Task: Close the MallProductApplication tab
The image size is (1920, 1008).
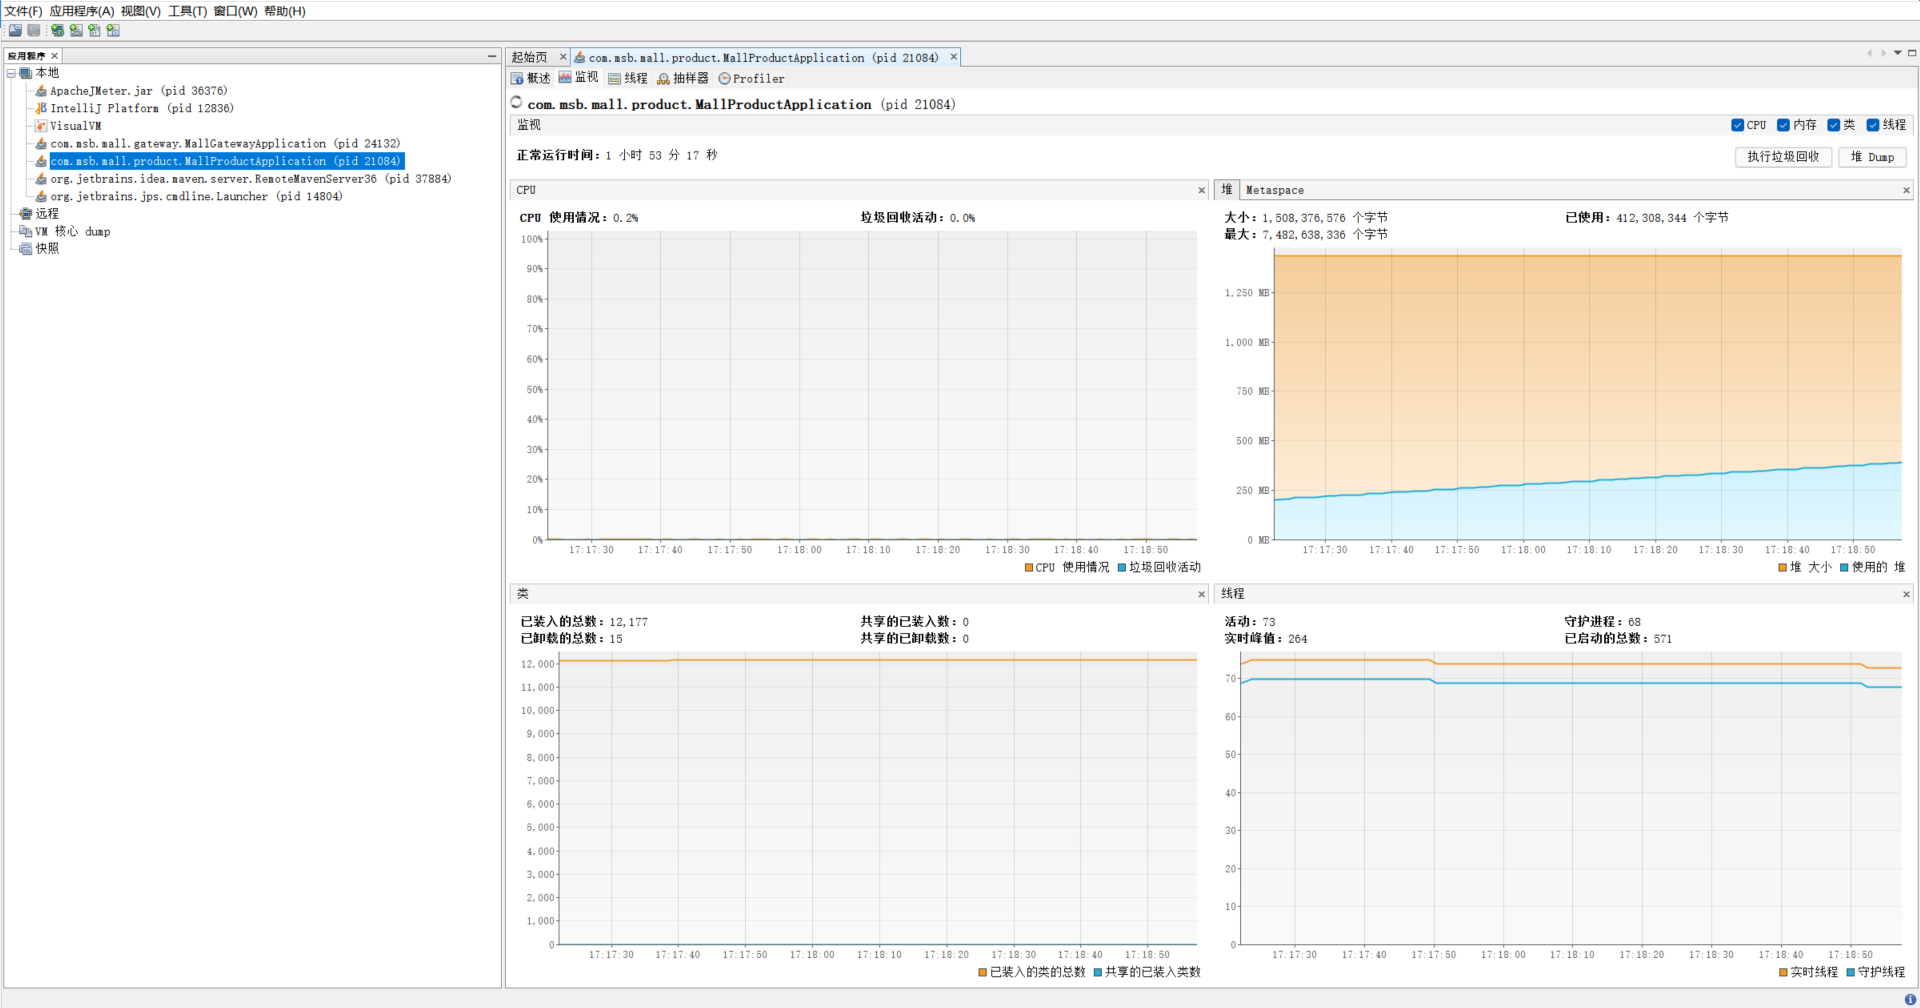Action: pyautogui.click(x=953, y=57)
